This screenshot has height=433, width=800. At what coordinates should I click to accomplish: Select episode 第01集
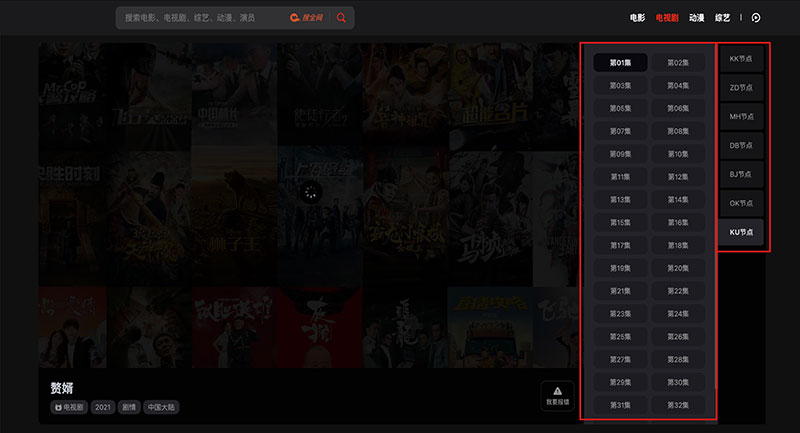click(620, 63)
